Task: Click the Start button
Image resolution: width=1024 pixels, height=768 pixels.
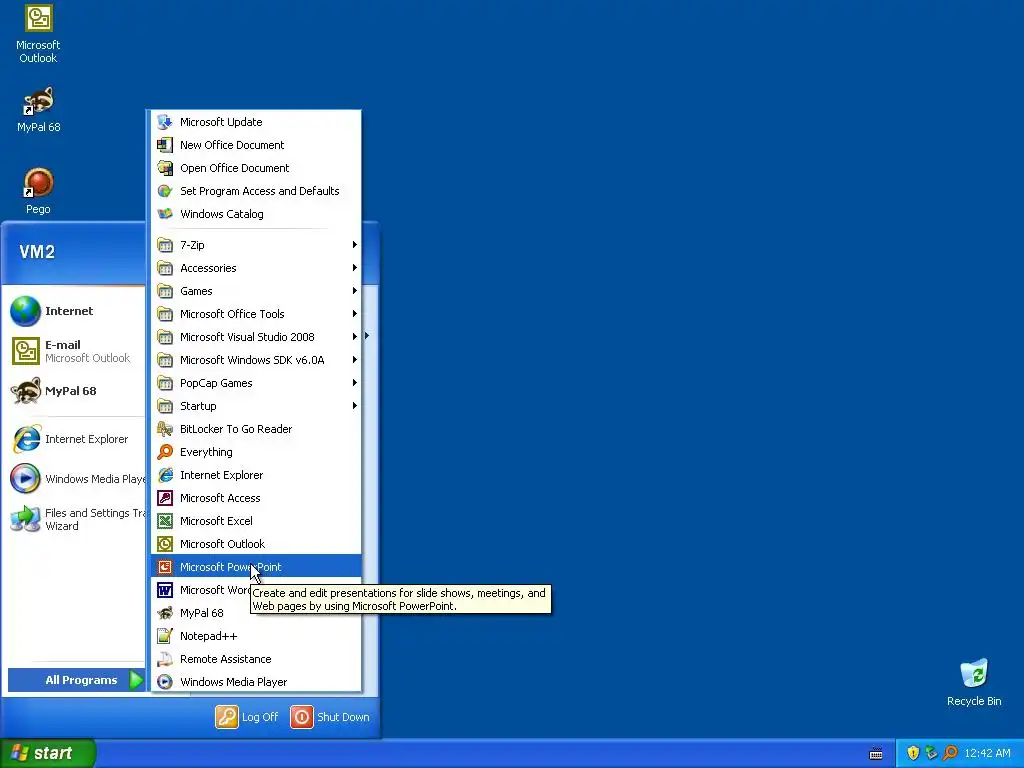Action: (x=47, y=753)
